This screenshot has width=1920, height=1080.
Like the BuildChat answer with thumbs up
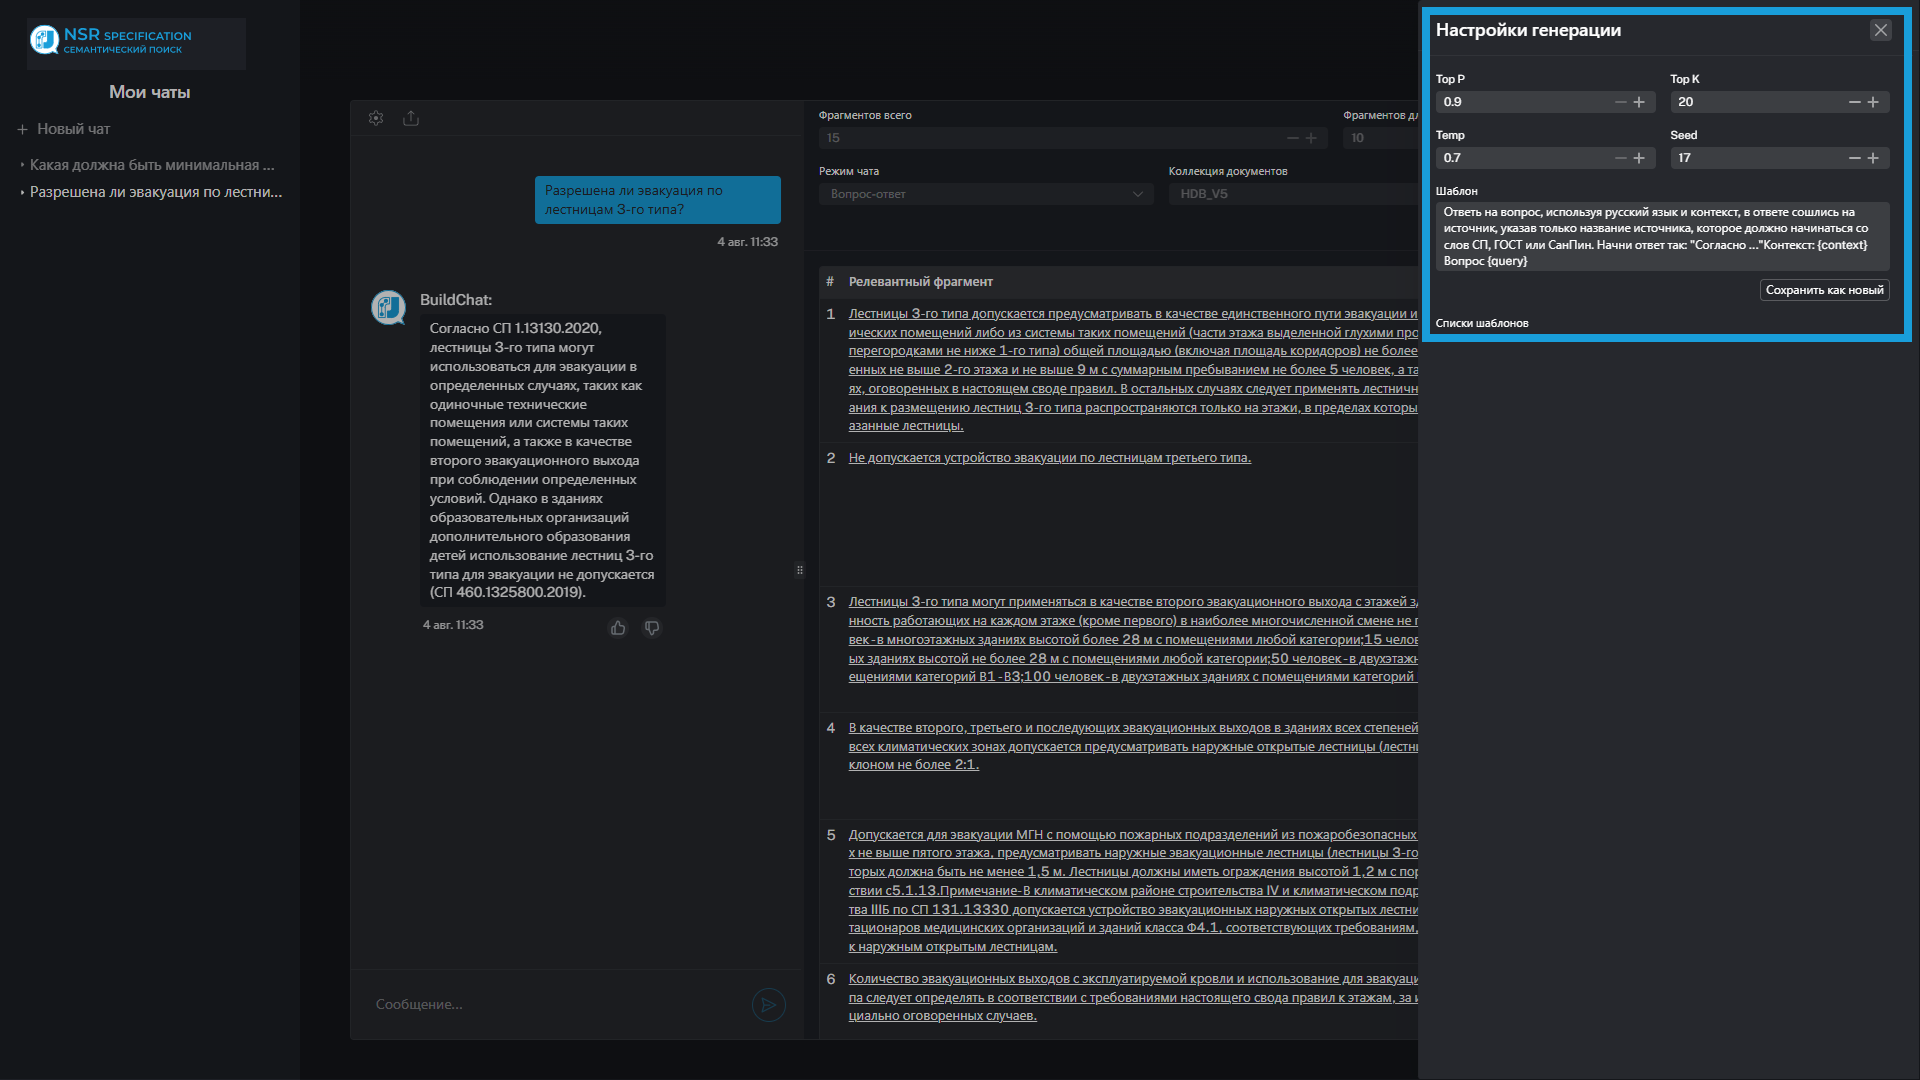(618, 628)
